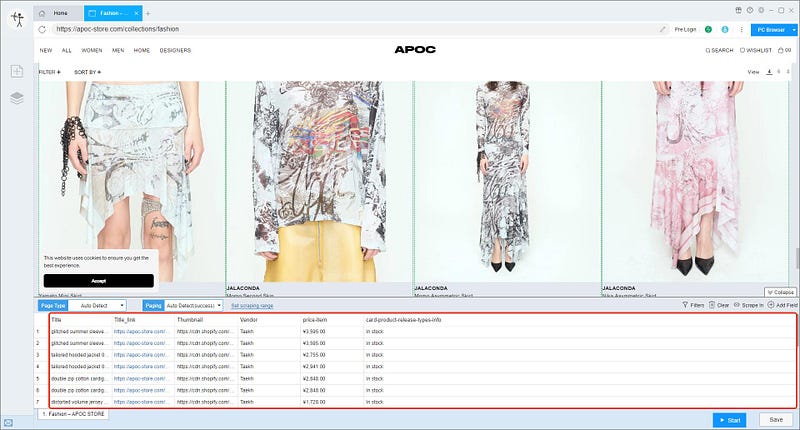Reload the page with the refresh icon
Viewport: 800px width, 430px height.
[x=42, y=30]
